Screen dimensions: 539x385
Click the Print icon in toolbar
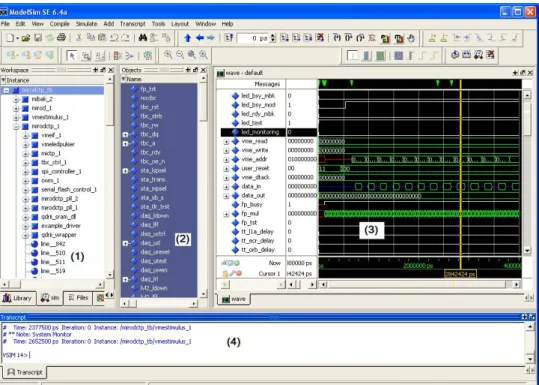62,37
